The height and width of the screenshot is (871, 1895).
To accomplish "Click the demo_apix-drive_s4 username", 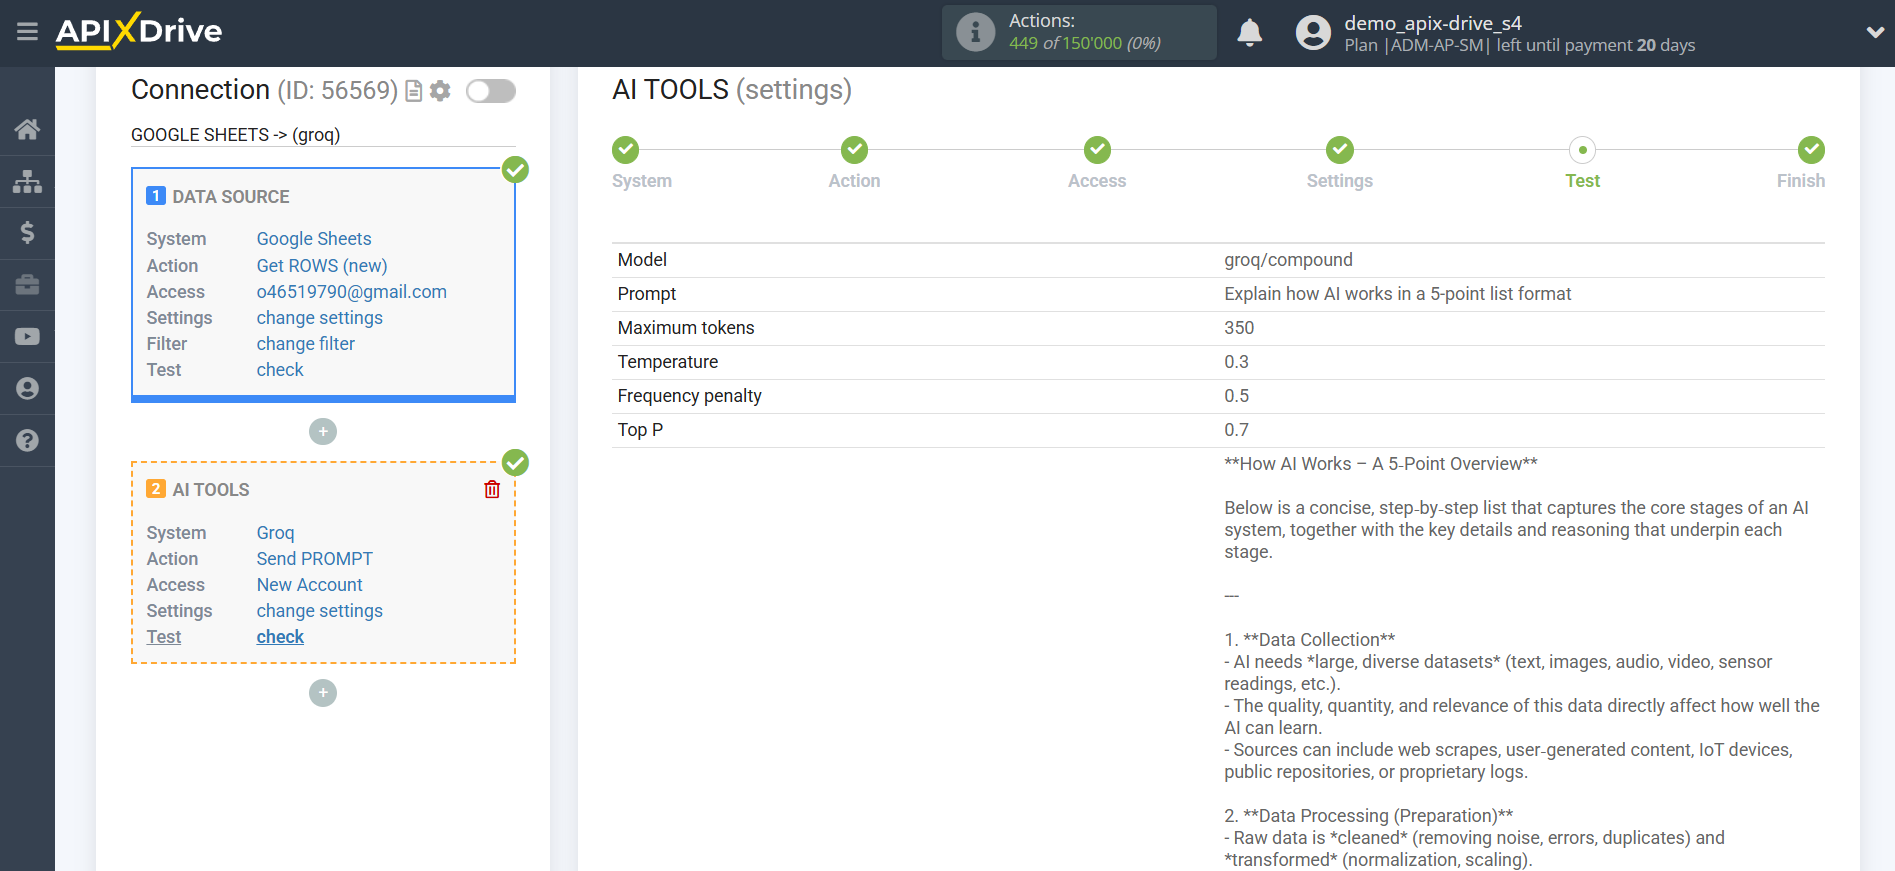I will point(1432,23).
